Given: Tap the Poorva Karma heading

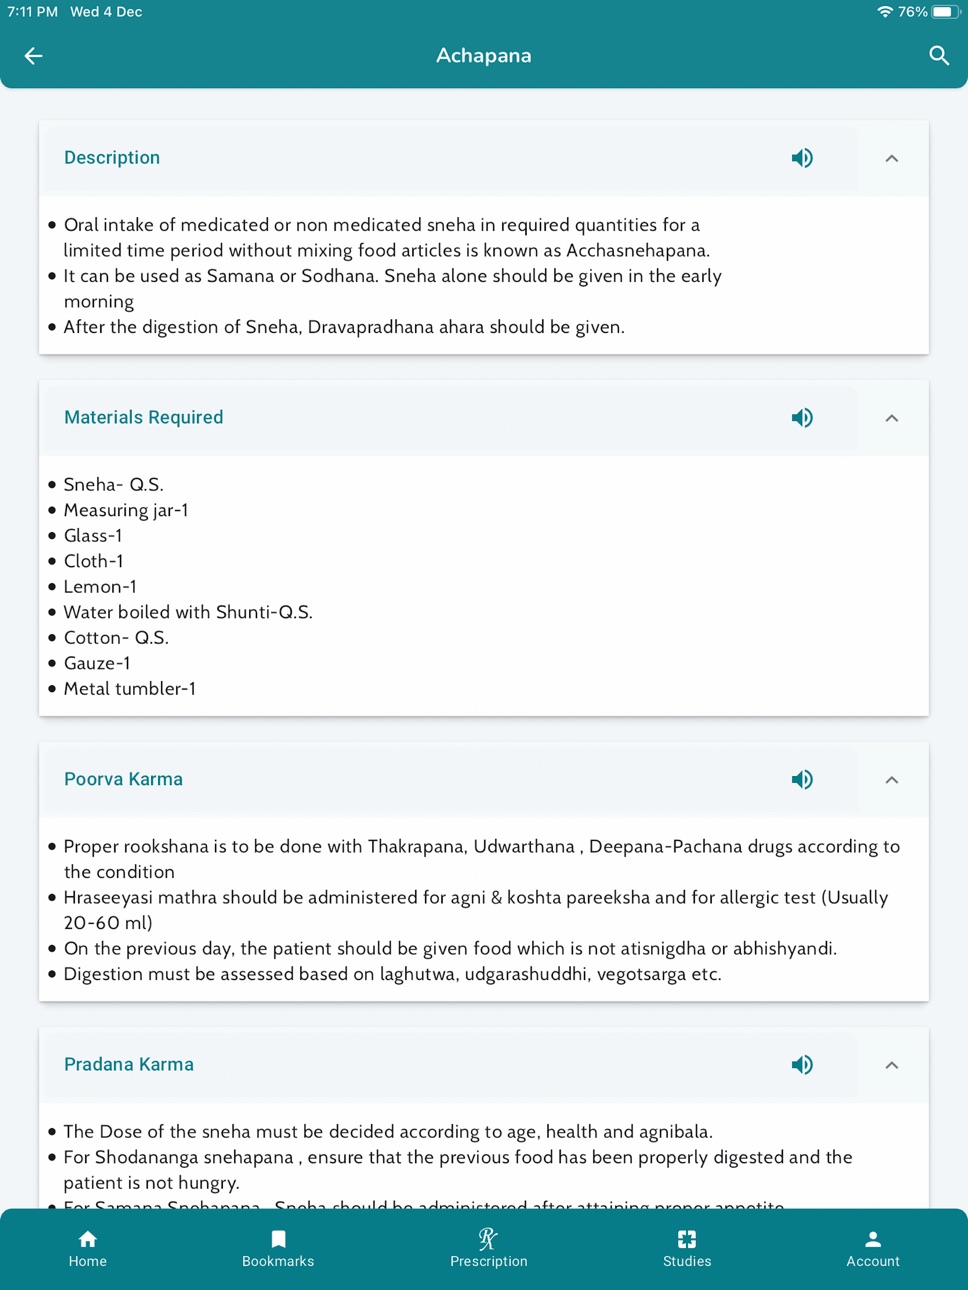Looking at the screenshot, I should pyautogui.click(x=124, y=780).
